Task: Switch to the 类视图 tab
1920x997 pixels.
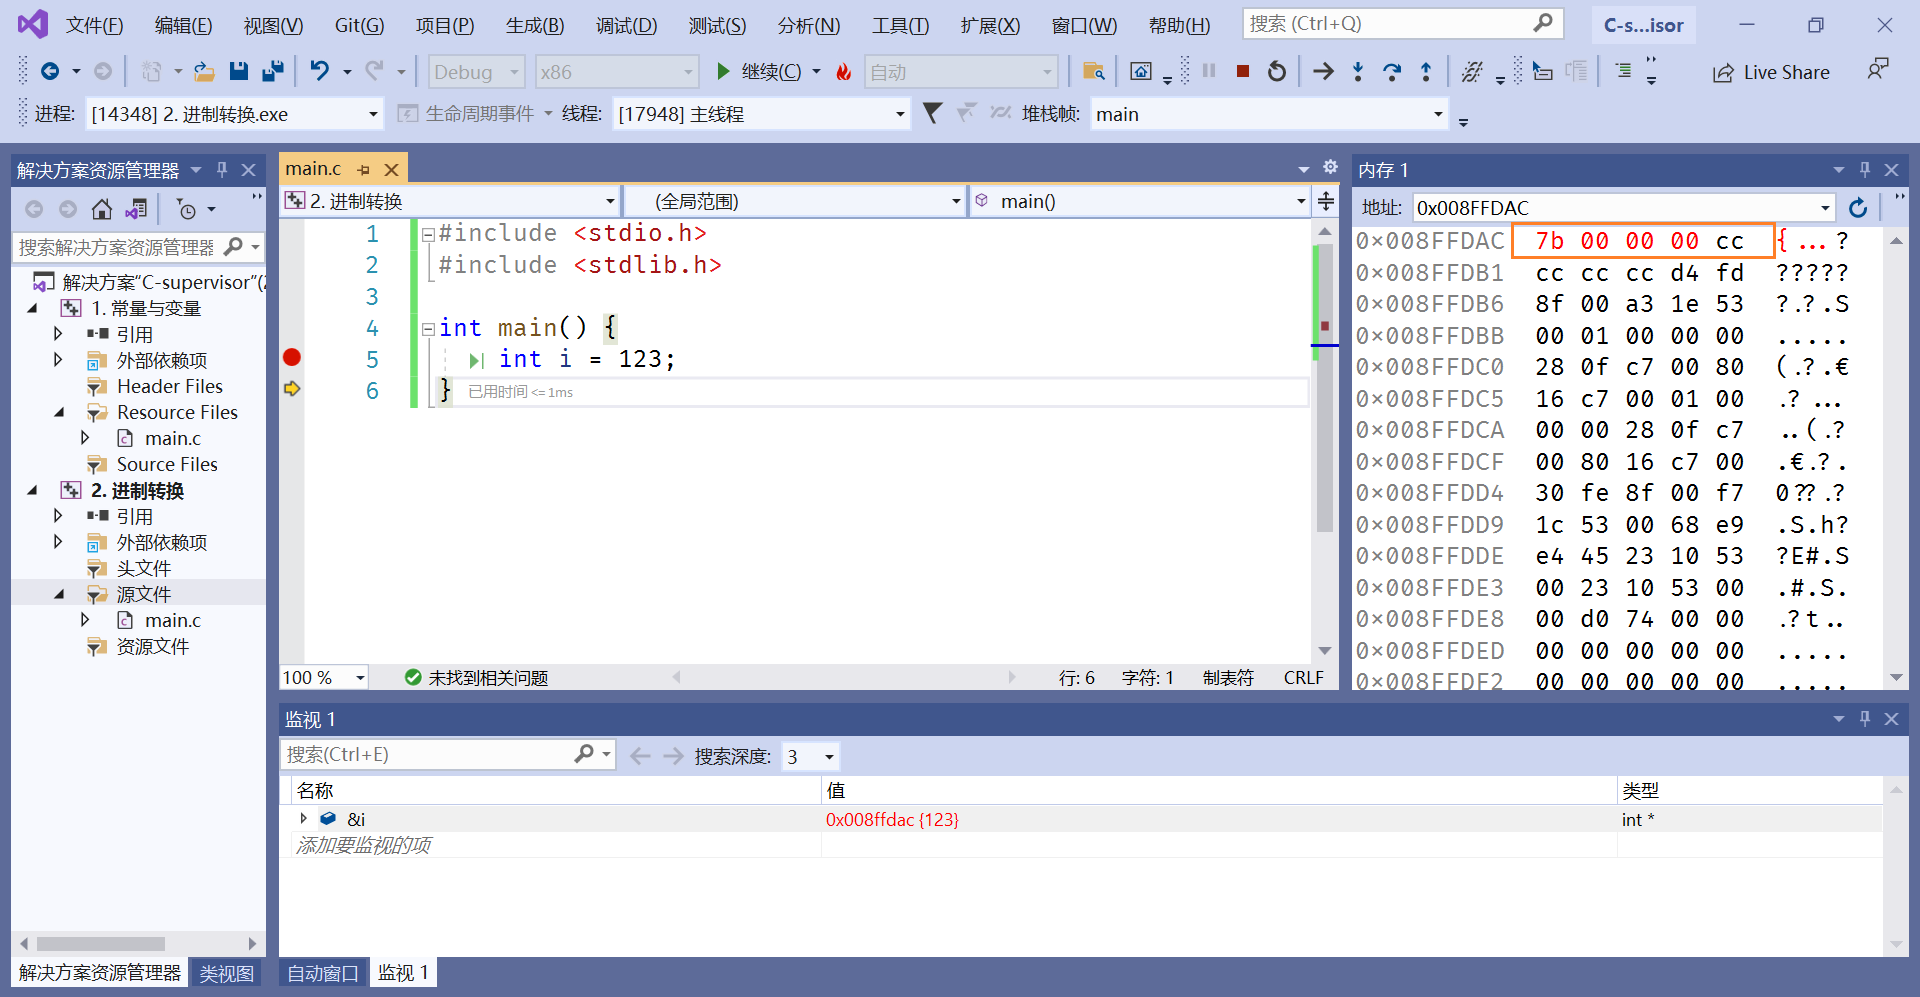Action: pyautogui.click(x=226, y=973)
